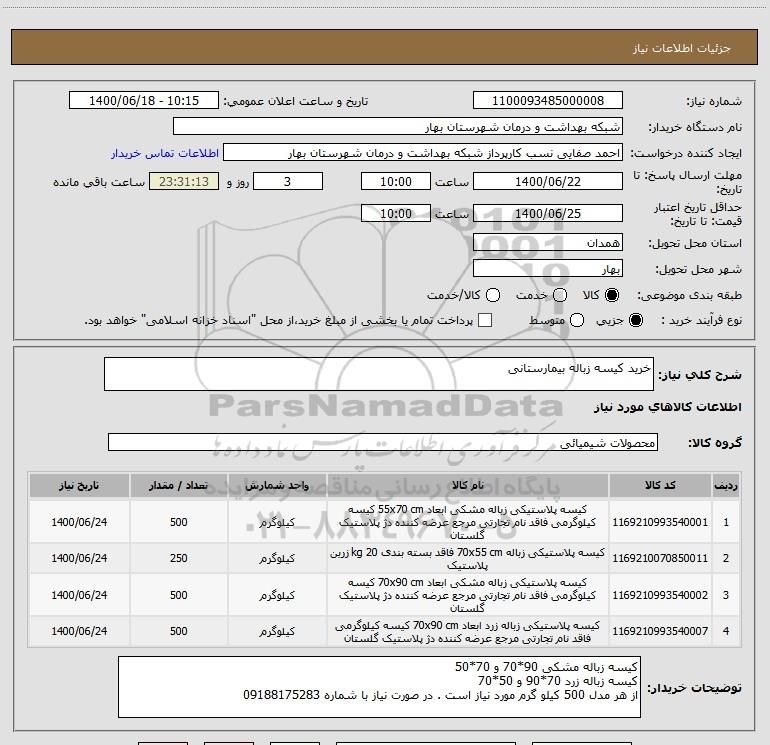Viewport: 770px width, 745px height.
Task: Click the delivery city field بهار
Action: [548, 269]
